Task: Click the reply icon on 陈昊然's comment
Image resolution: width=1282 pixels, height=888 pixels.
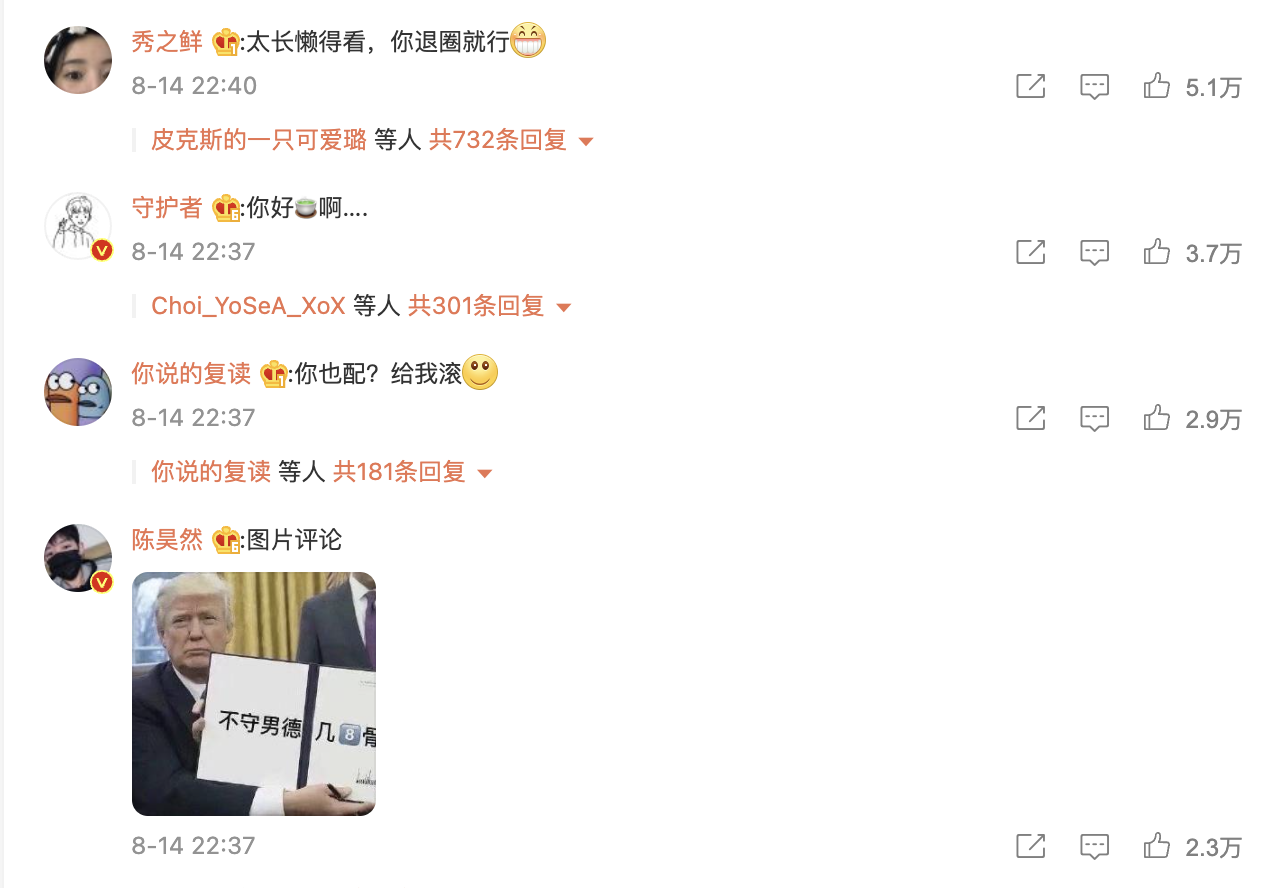Action: click(1095, 847)
